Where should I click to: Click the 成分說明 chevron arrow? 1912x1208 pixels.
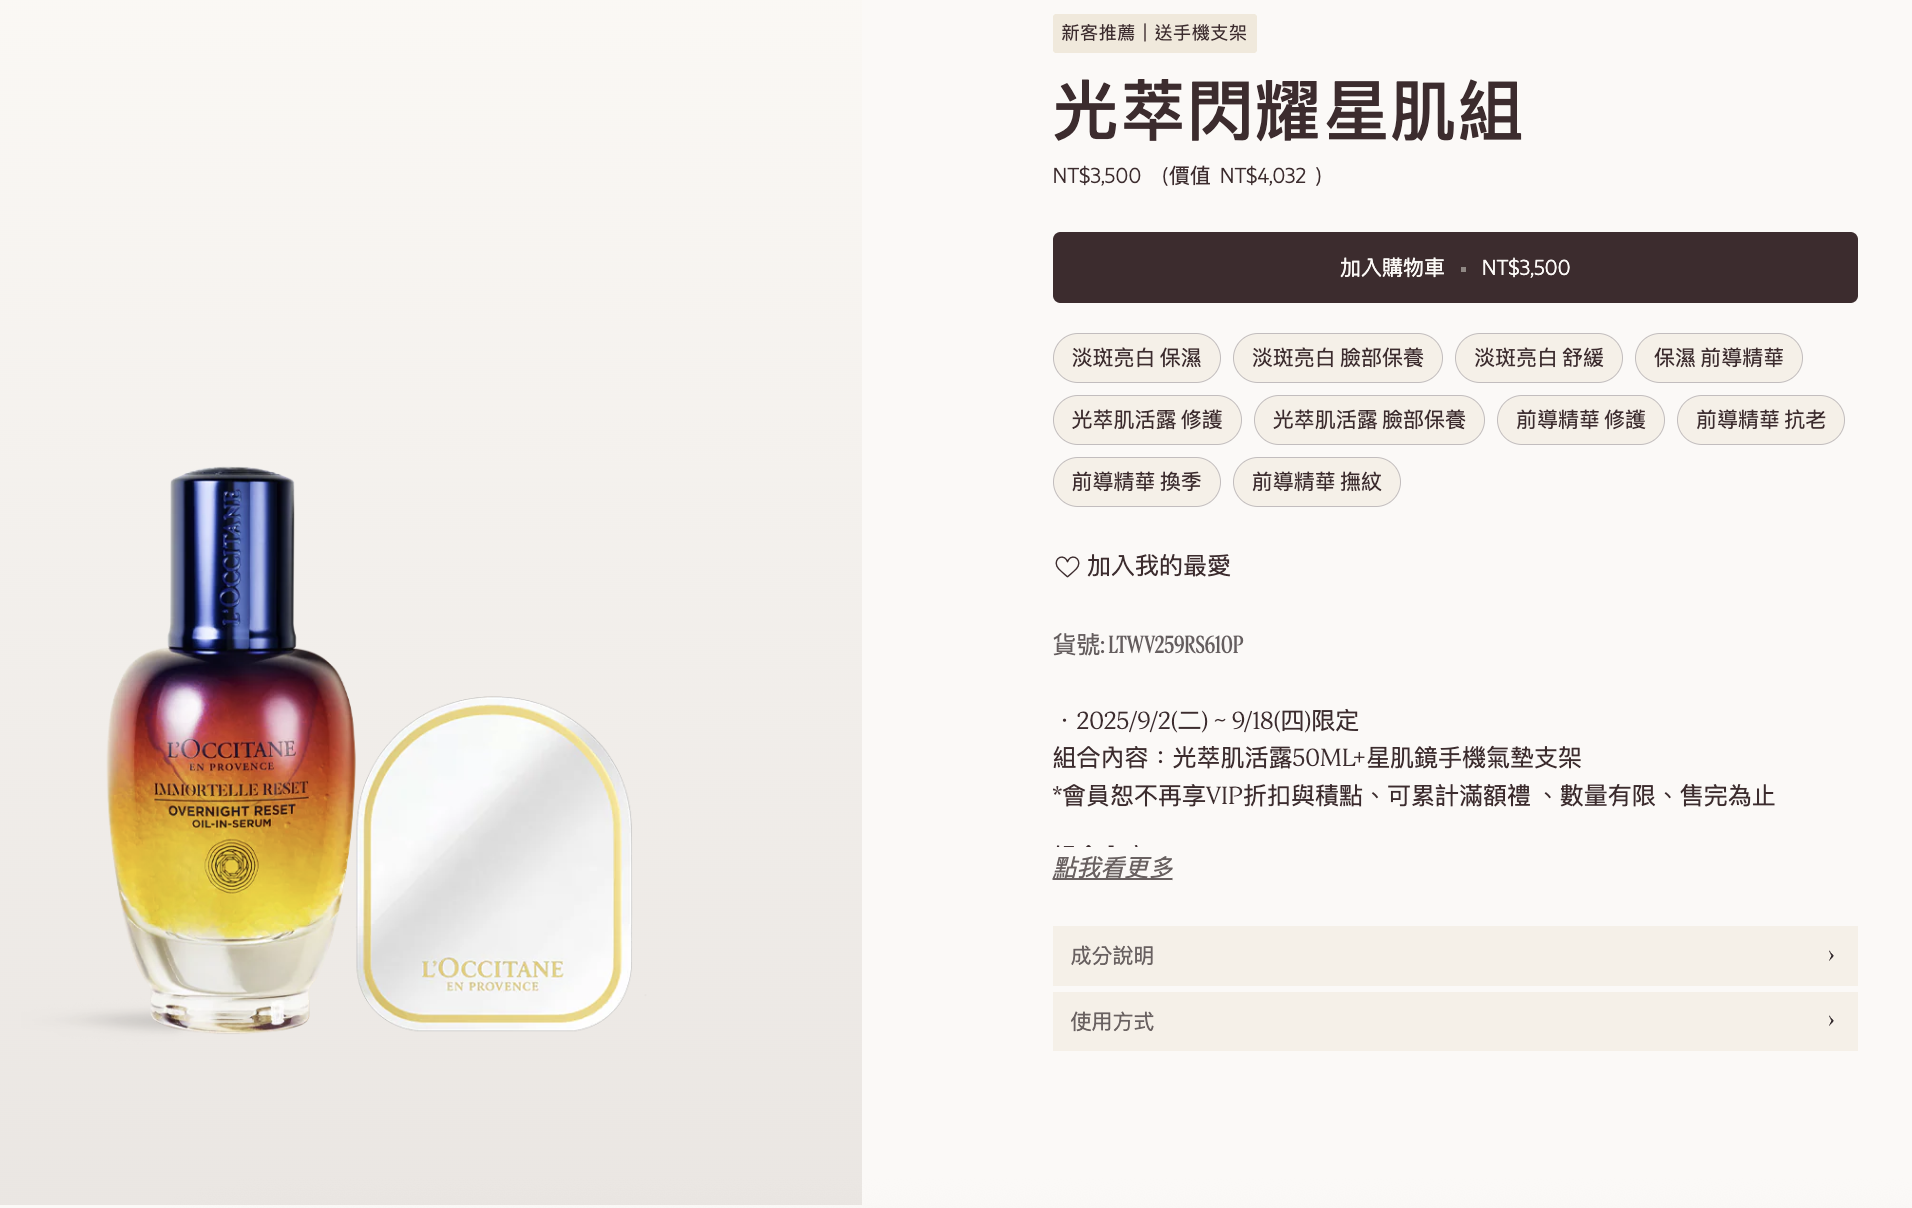1830,956
